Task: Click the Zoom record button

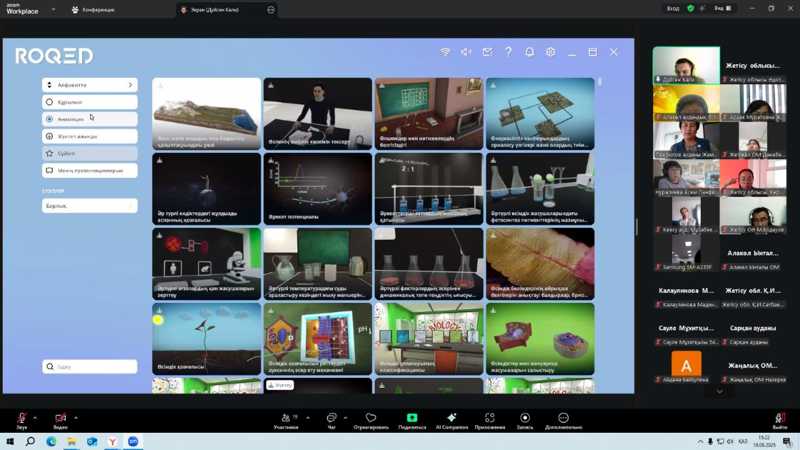Action: 525,418
